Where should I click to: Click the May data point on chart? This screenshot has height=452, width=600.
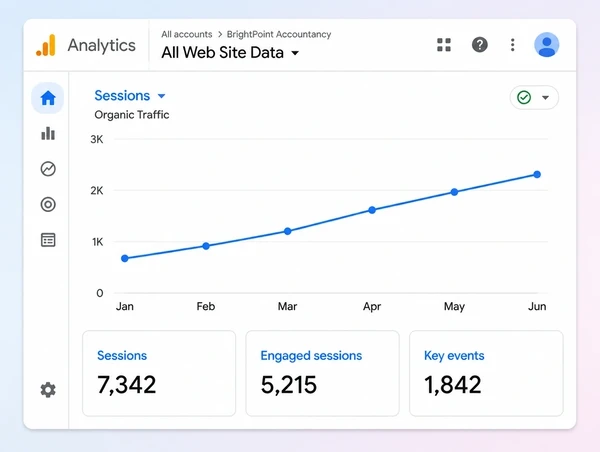coord(454,192)
